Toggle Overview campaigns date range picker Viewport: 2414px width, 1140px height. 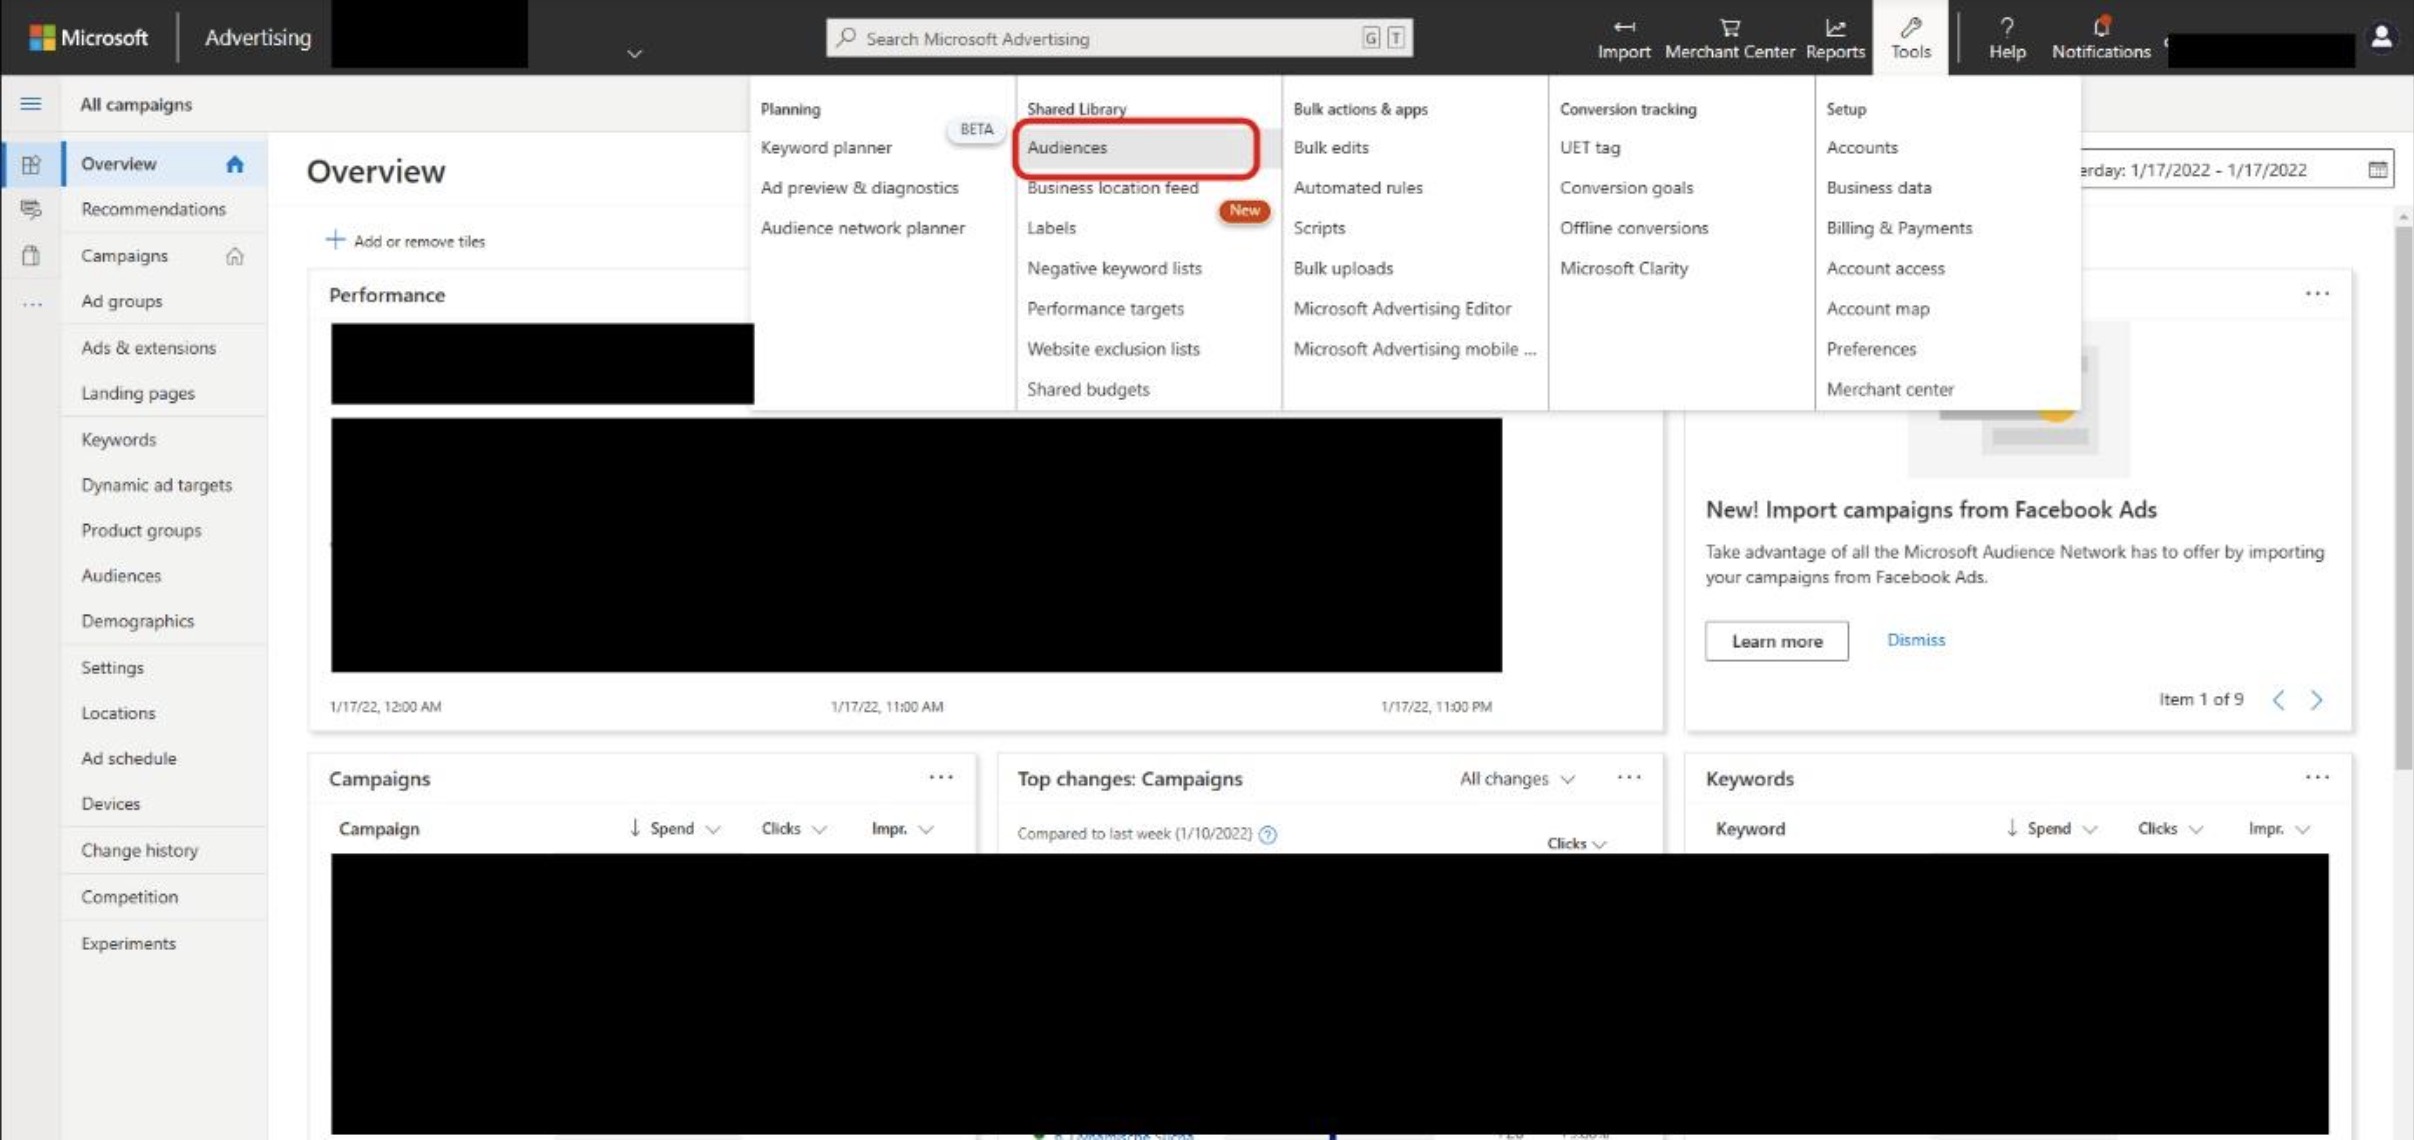pyautogui.click(x=2377, y=169)
